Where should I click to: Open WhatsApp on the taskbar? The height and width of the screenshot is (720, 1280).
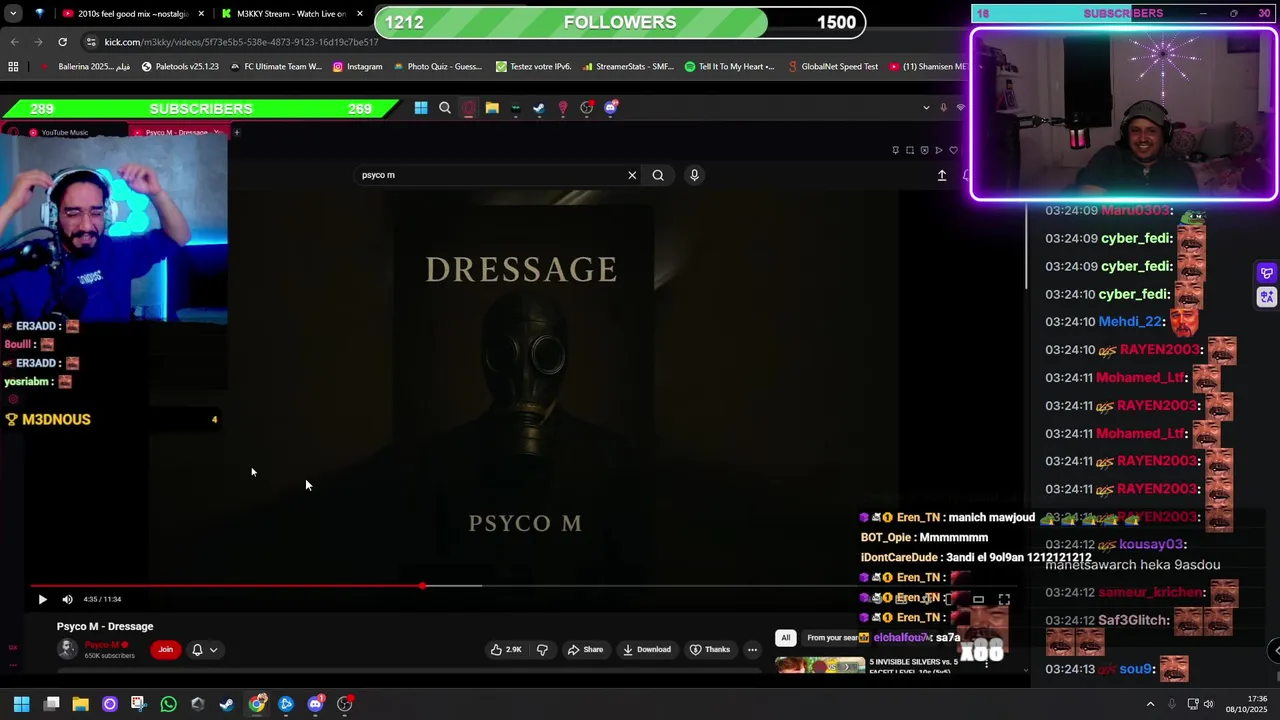168,704
